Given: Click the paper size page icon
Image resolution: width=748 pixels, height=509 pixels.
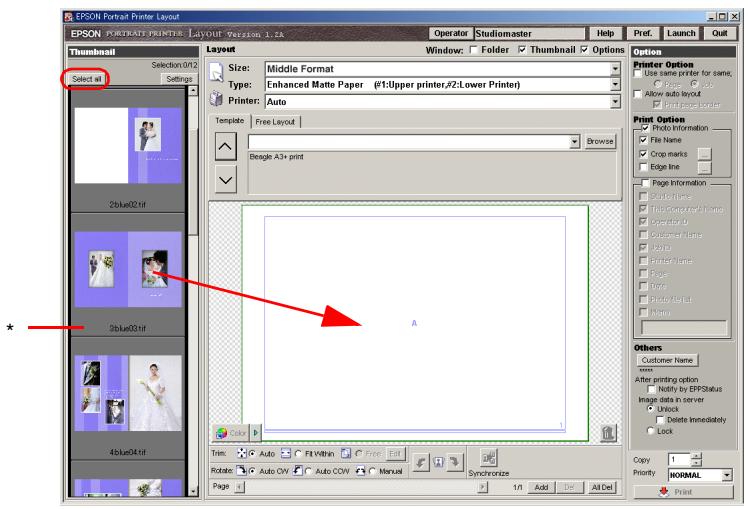Looking at the screenshot, I should tap(216, 72).
